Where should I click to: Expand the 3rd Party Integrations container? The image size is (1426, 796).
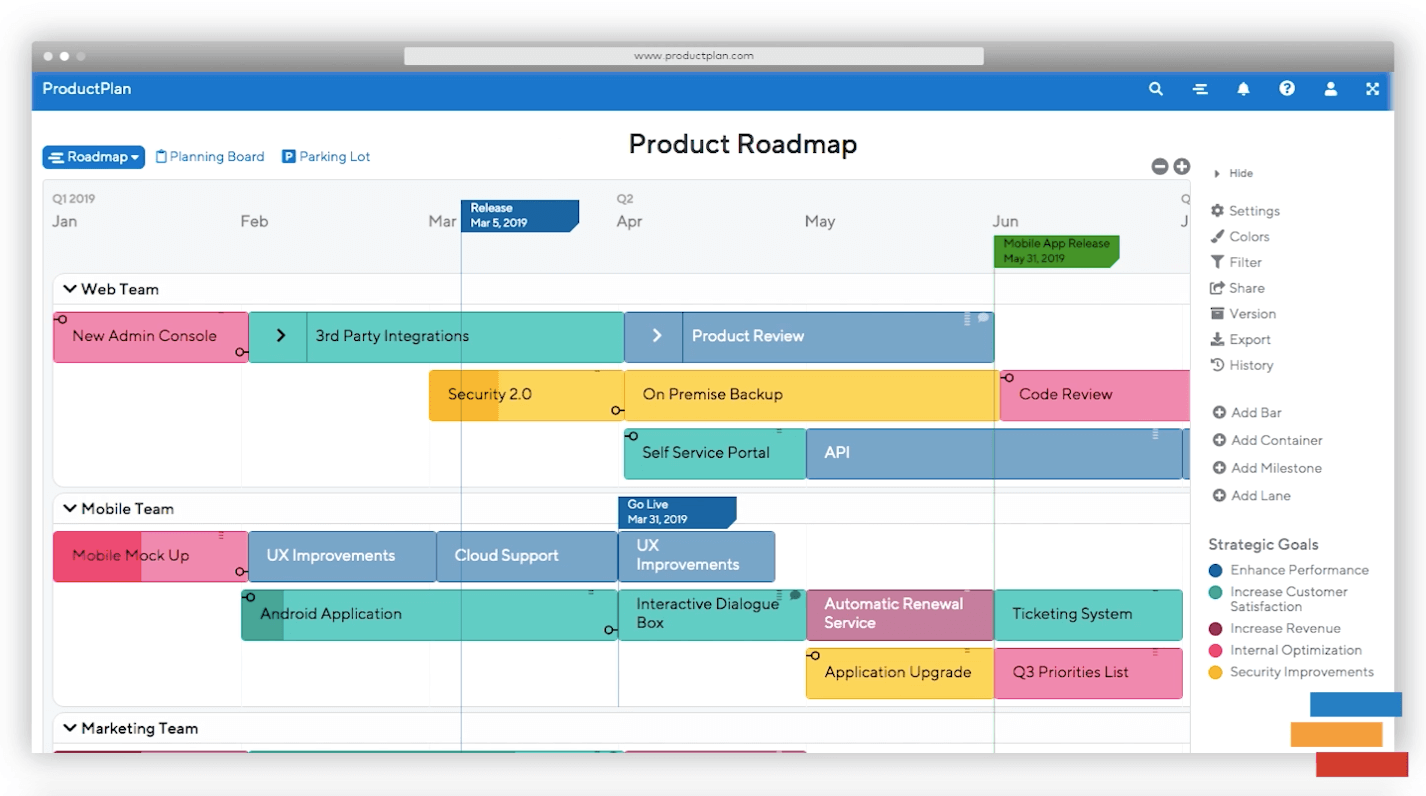coord(280,336)
